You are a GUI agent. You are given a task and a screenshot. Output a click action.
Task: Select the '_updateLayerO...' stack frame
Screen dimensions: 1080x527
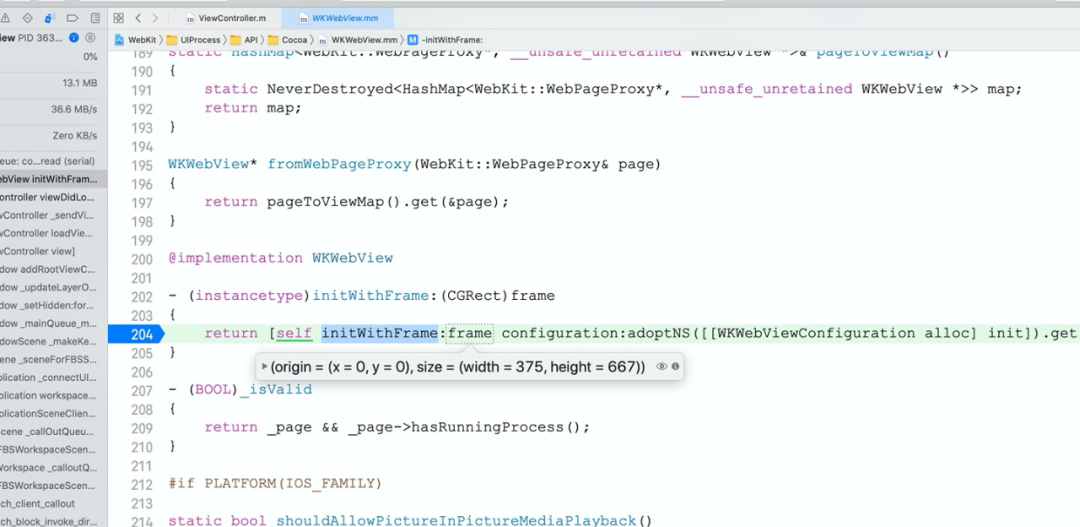point(53,287)
